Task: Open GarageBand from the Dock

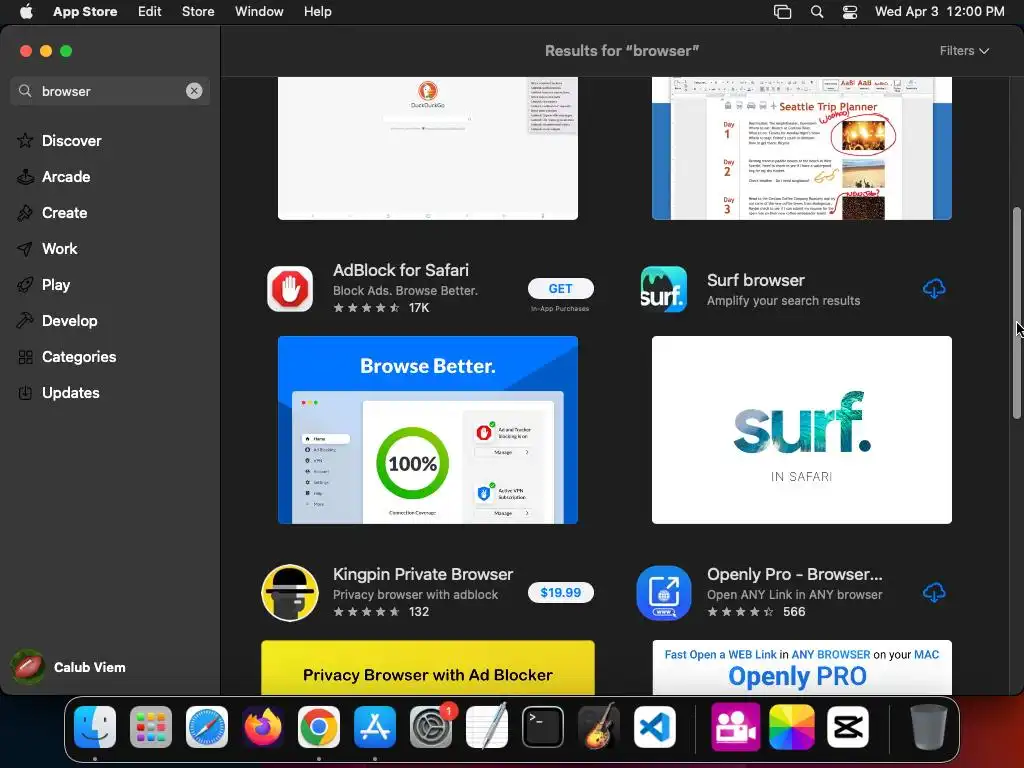Action: click(599, 727)
